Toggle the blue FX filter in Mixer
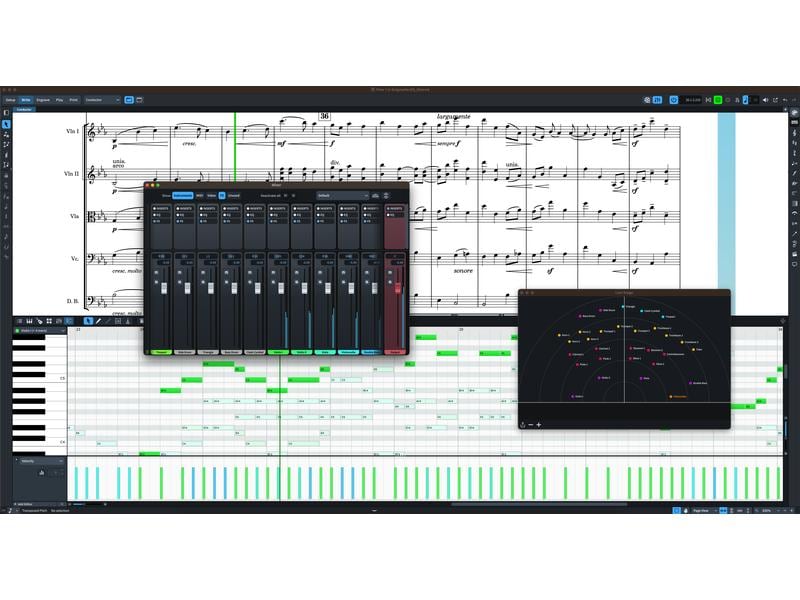Image resolution: width=800 pixels, height=600 pixels. pos(222,195)
